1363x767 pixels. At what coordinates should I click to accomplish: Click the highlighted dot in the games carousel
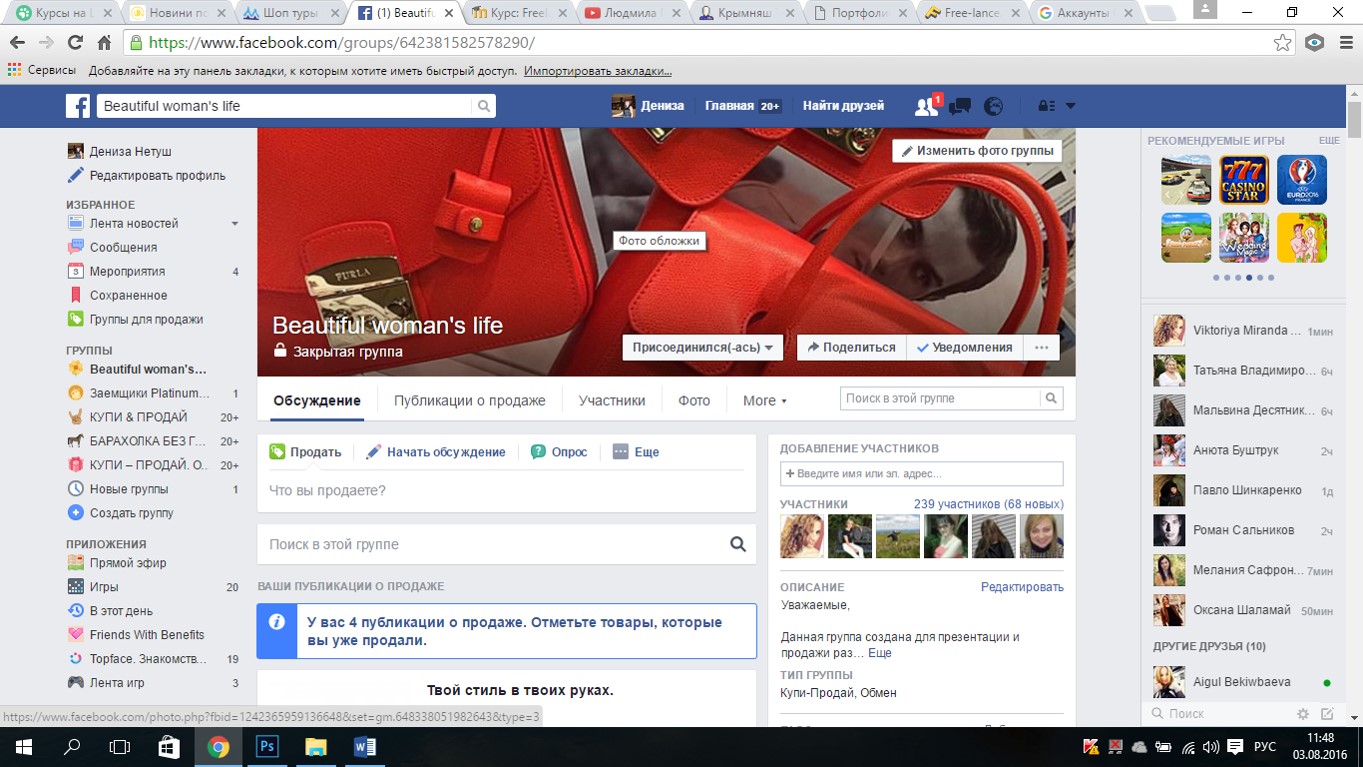tap(1249, 278)
